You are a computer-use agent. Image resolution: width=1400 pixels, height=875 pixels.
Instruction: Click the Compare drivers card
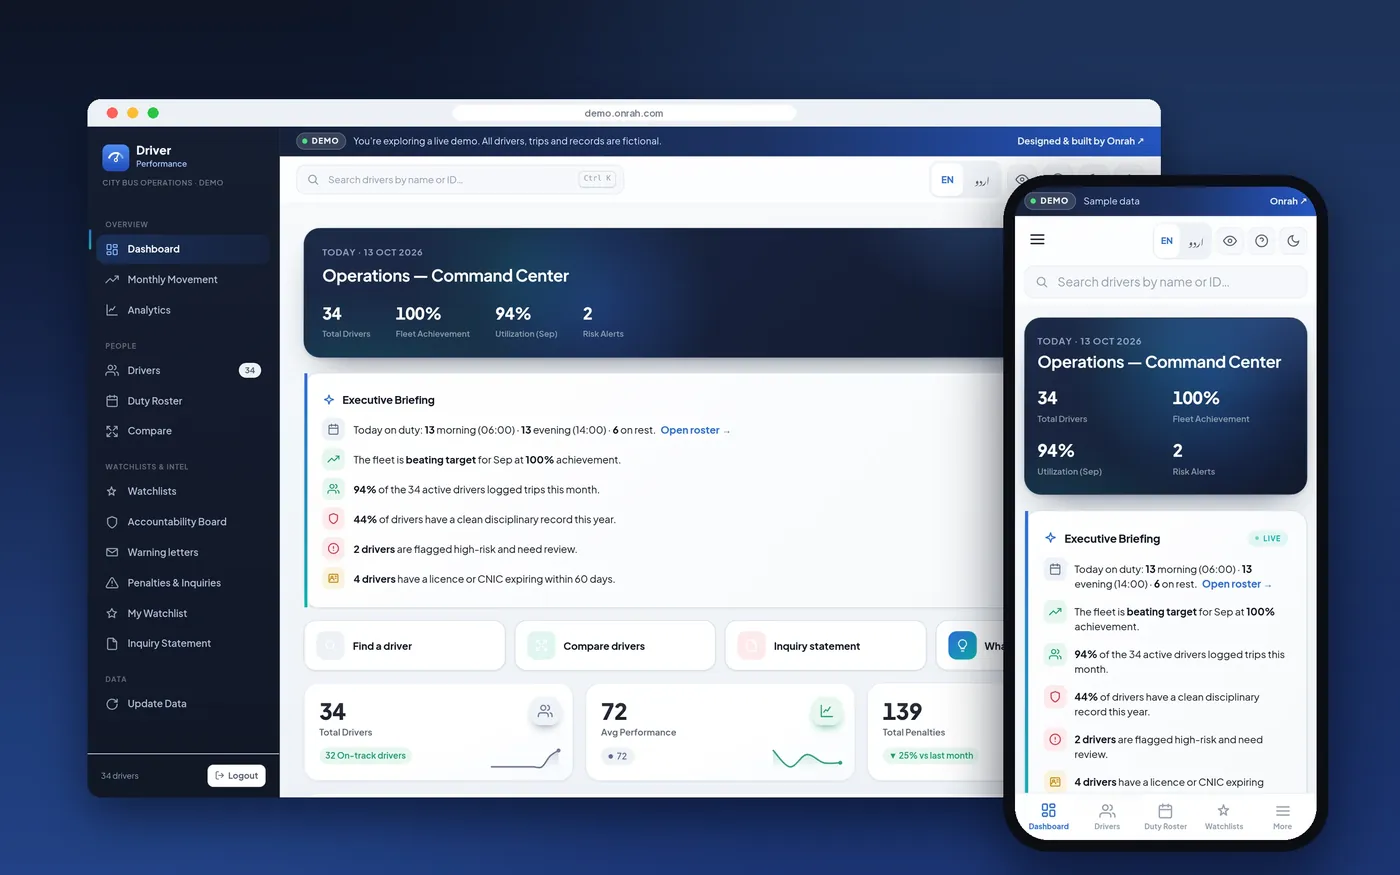tap(615, 646)
